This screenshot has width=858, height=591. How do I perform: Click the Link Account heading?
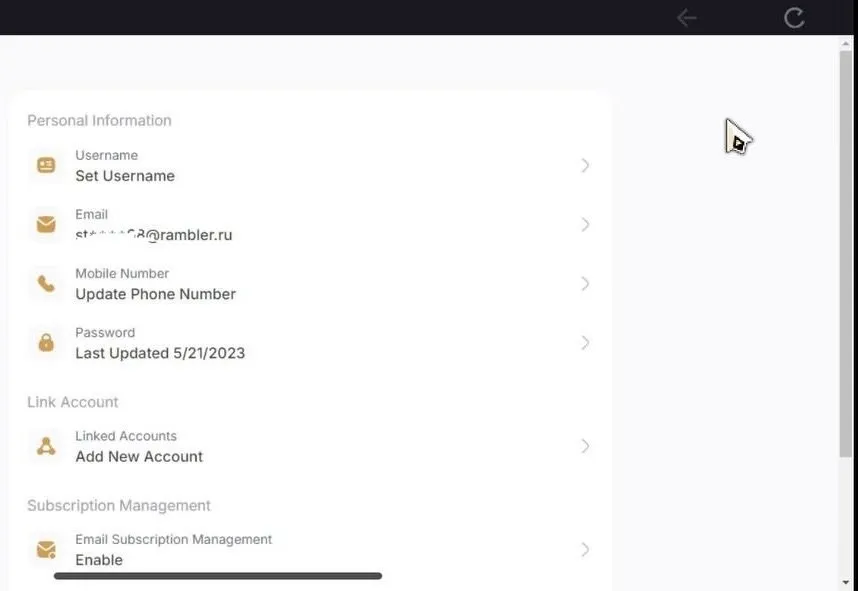click(73, 402)
